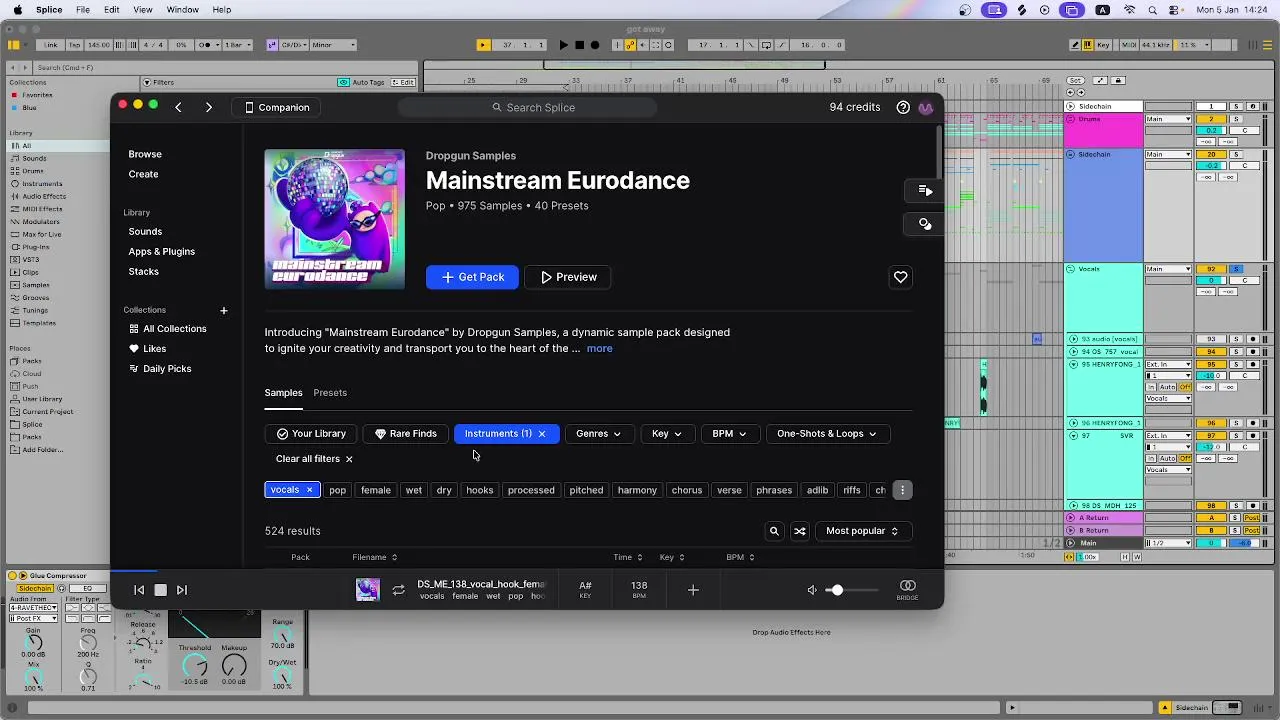Like the Mainstream Eurodance pack with heart

click(901, 277)
